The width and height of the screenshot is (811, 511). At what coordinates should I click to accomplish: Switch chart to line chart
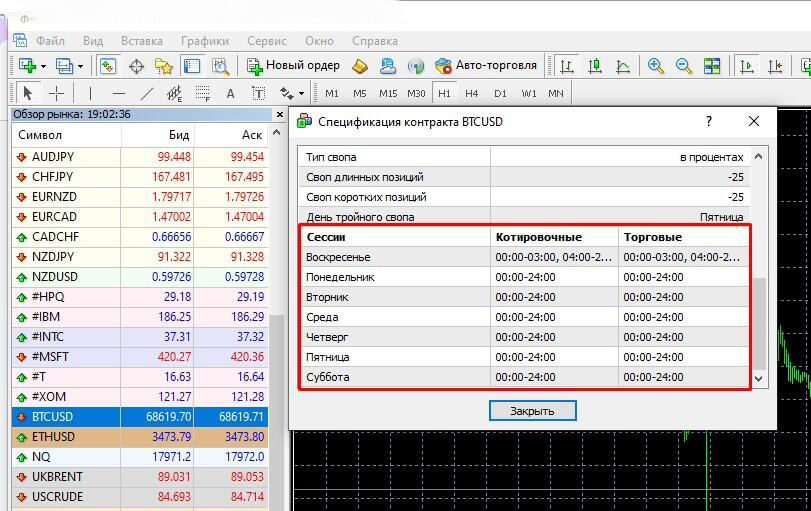tap(623, 66)
